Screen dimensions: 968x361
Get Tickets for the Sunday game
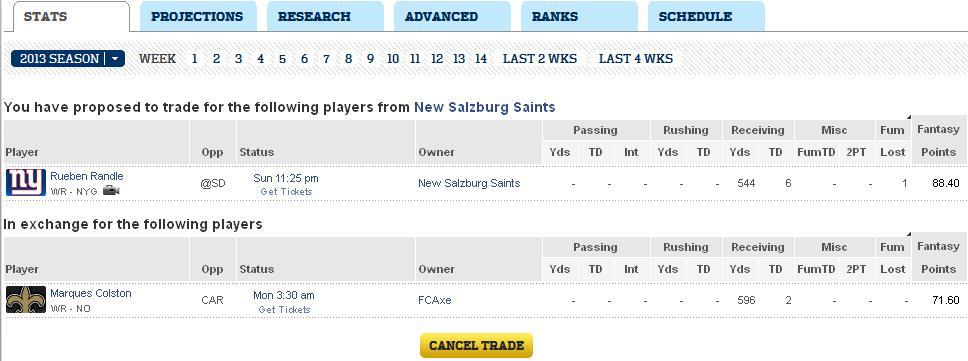point(286,192)
